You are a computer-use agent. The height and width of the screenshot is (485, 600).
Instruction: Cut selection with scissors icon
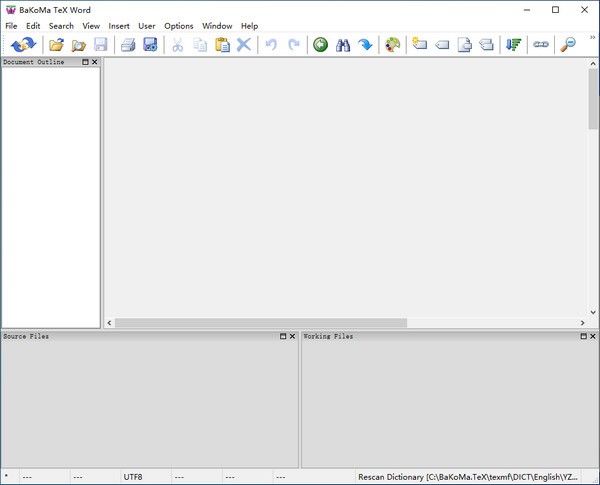tap(178, 45)
